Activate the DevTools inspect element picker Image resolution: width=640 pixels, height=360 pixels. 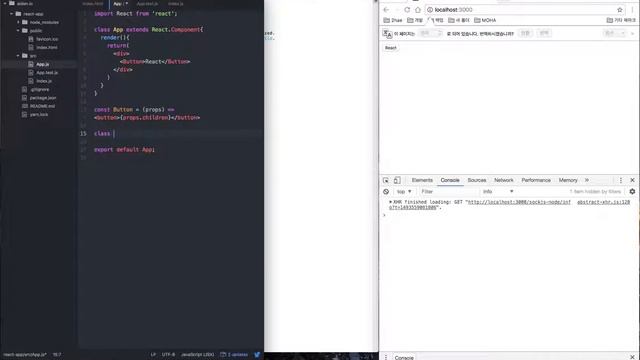click(386, 180)
